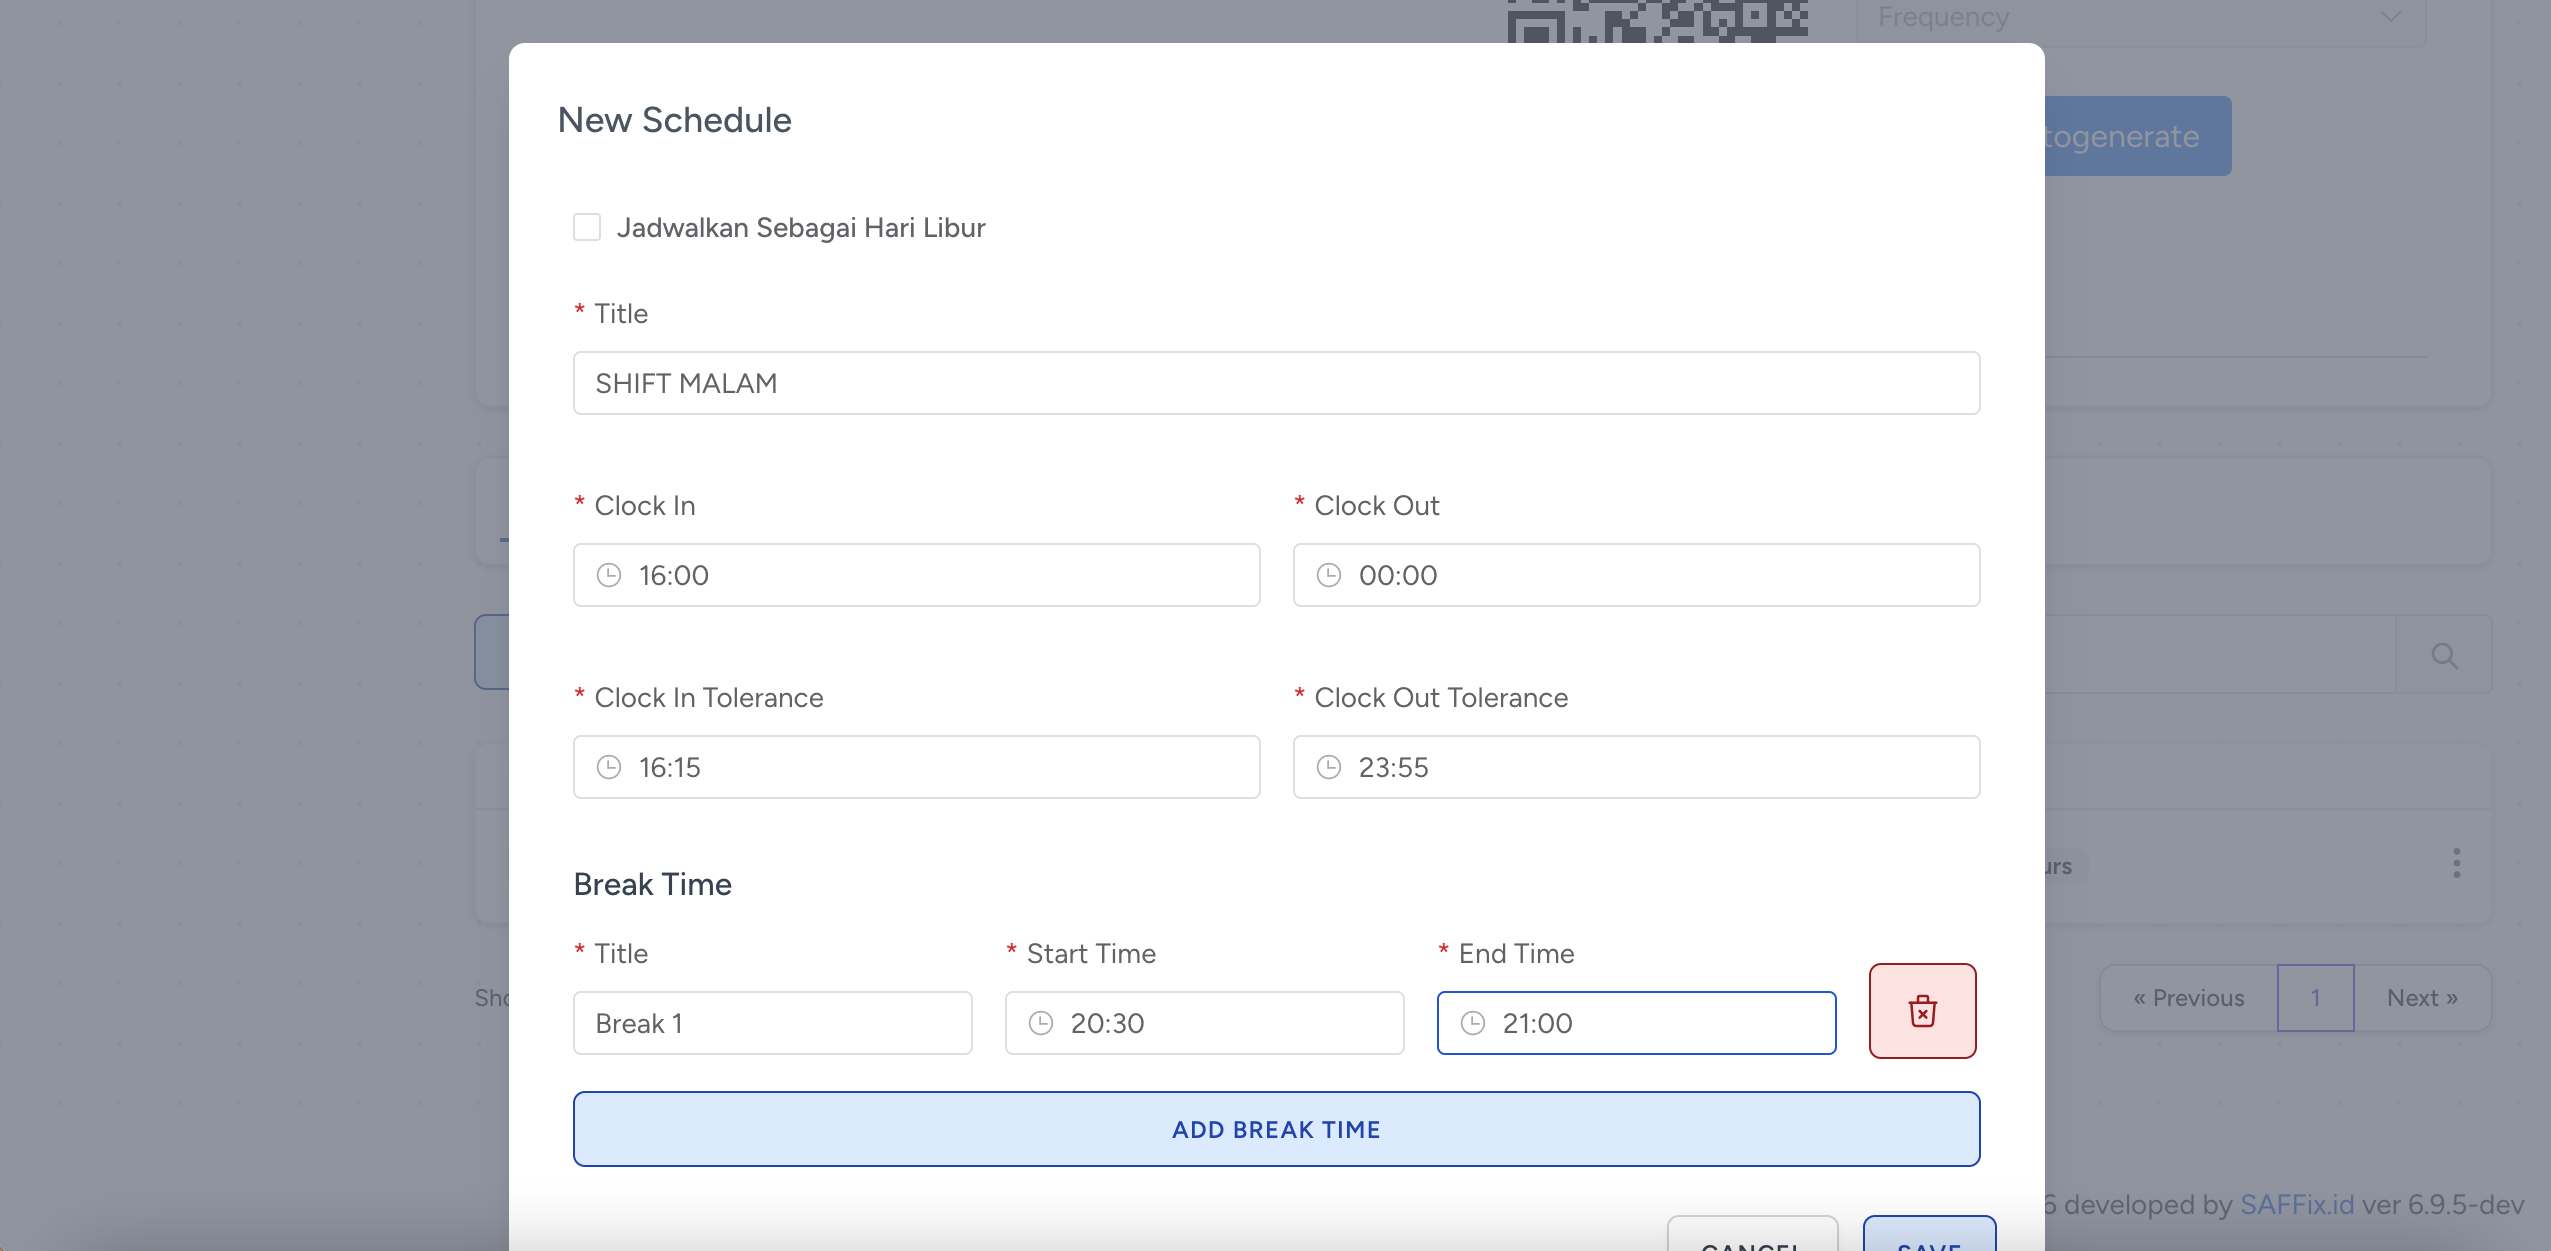The height and width of the screenshot is (1251, 2551).
Task: Click the search magnifier icon behind dialog
Action: (2444, 656)
